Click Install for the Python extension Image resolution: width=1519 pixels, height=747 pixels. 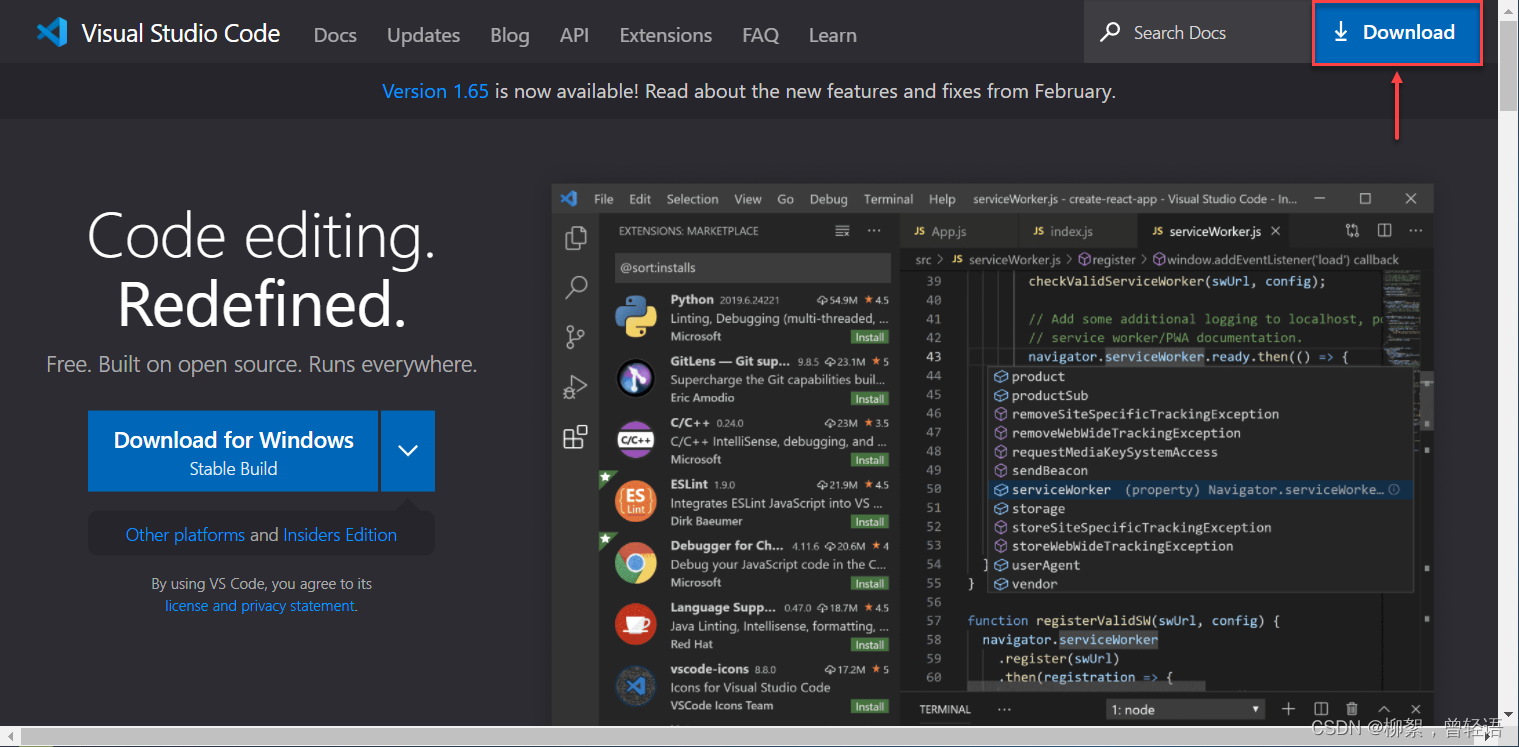[869, 337]
